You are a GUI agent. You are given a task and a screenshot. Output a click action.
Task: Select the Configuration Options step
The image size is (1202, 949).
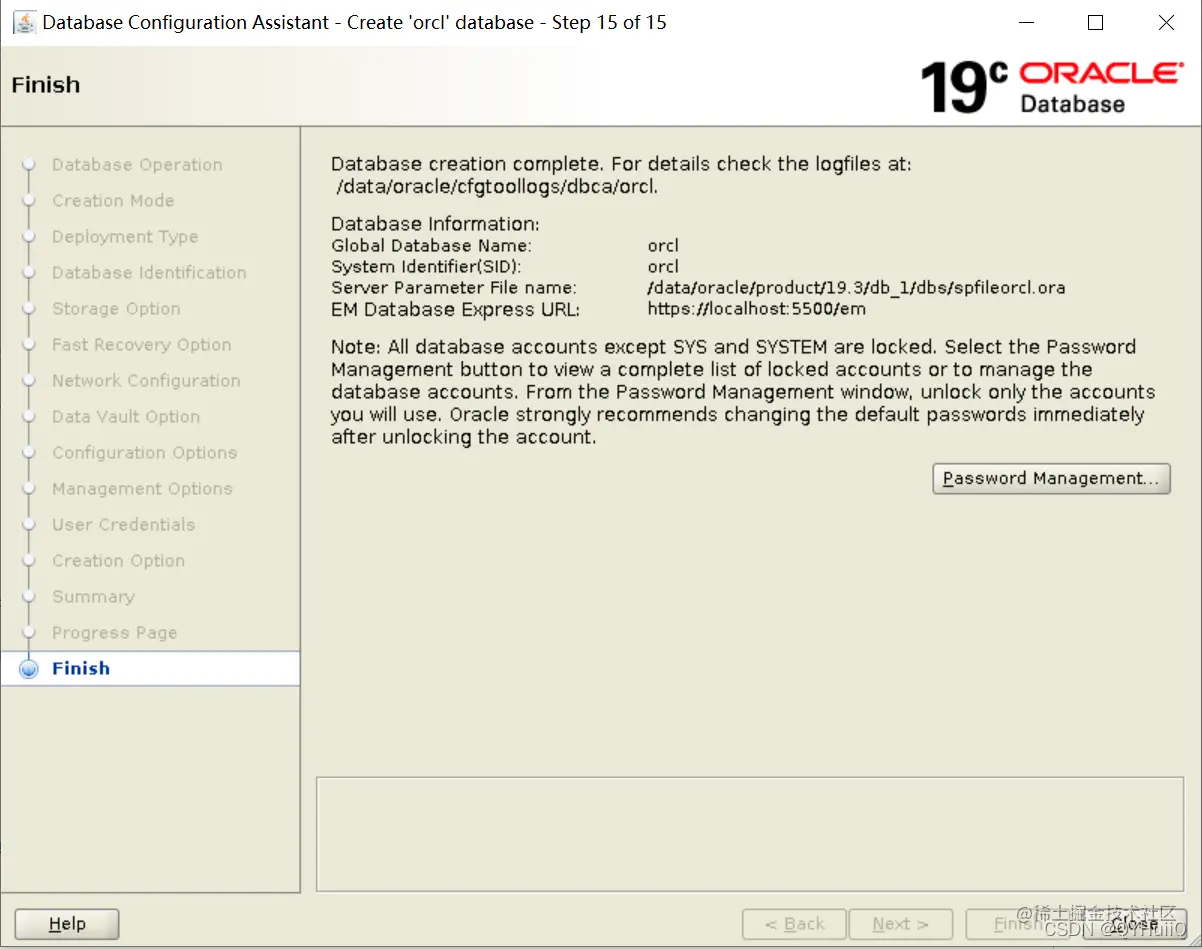tap(144, 453)
